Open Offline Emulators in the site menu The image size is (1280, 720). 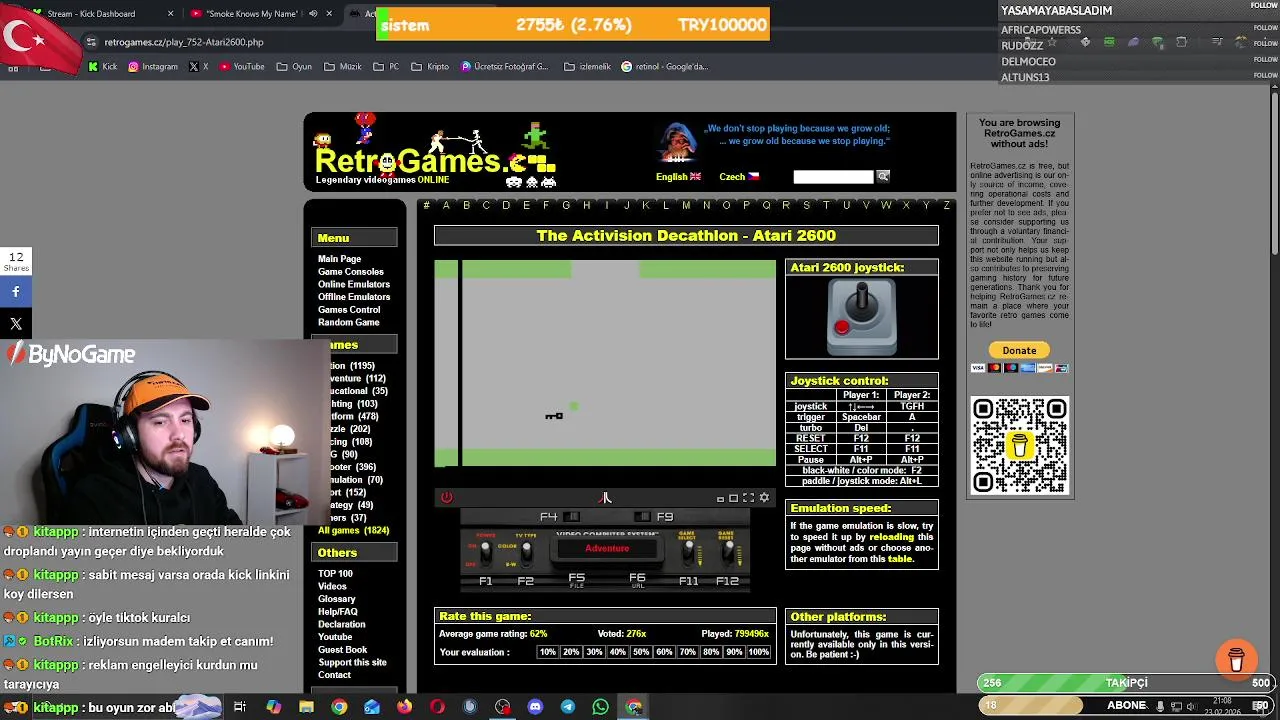354,297
